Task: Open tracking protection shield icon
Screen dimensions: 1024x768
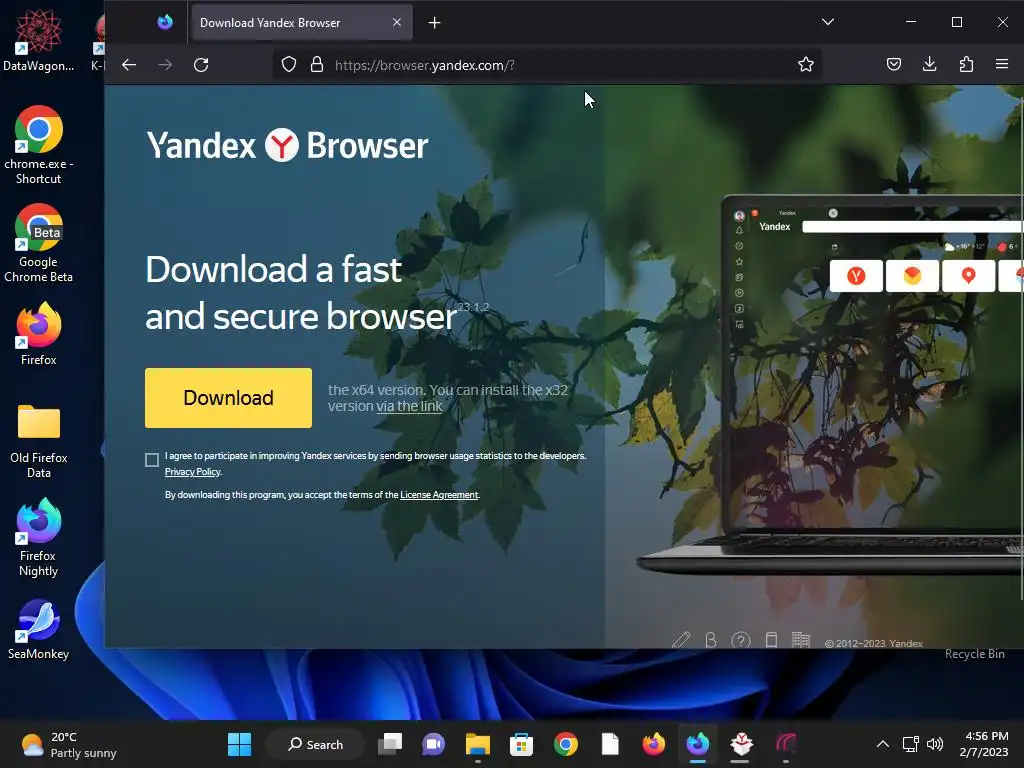Action: (x=289, y=65)
